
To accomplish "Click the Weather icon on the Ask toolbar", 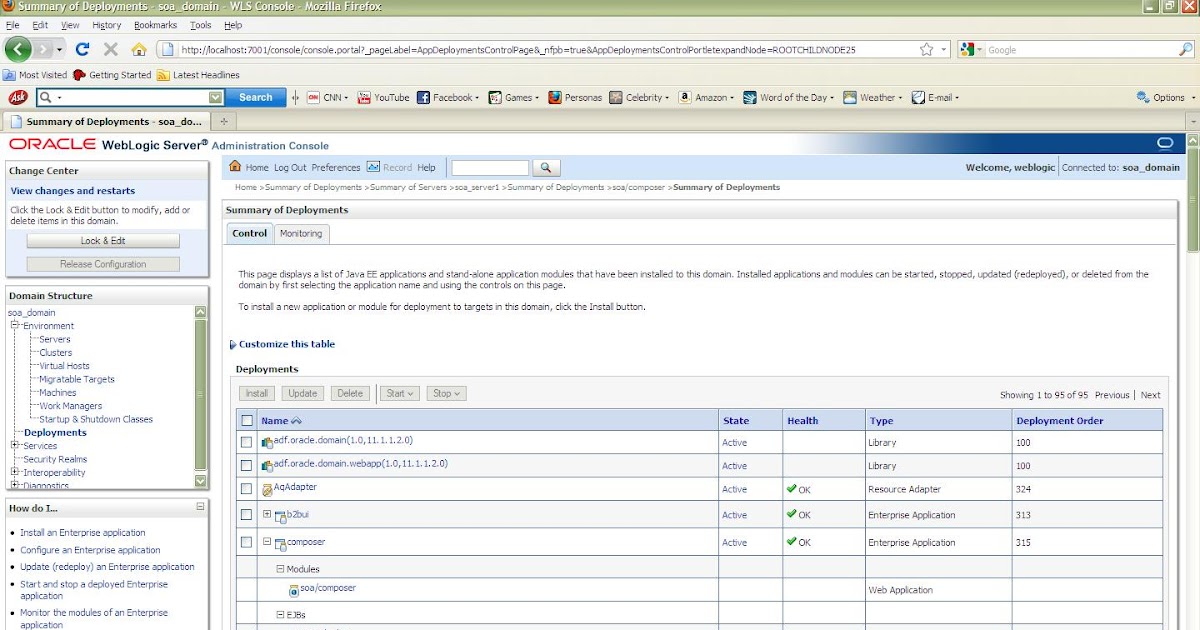I will (x=848, y=97).
